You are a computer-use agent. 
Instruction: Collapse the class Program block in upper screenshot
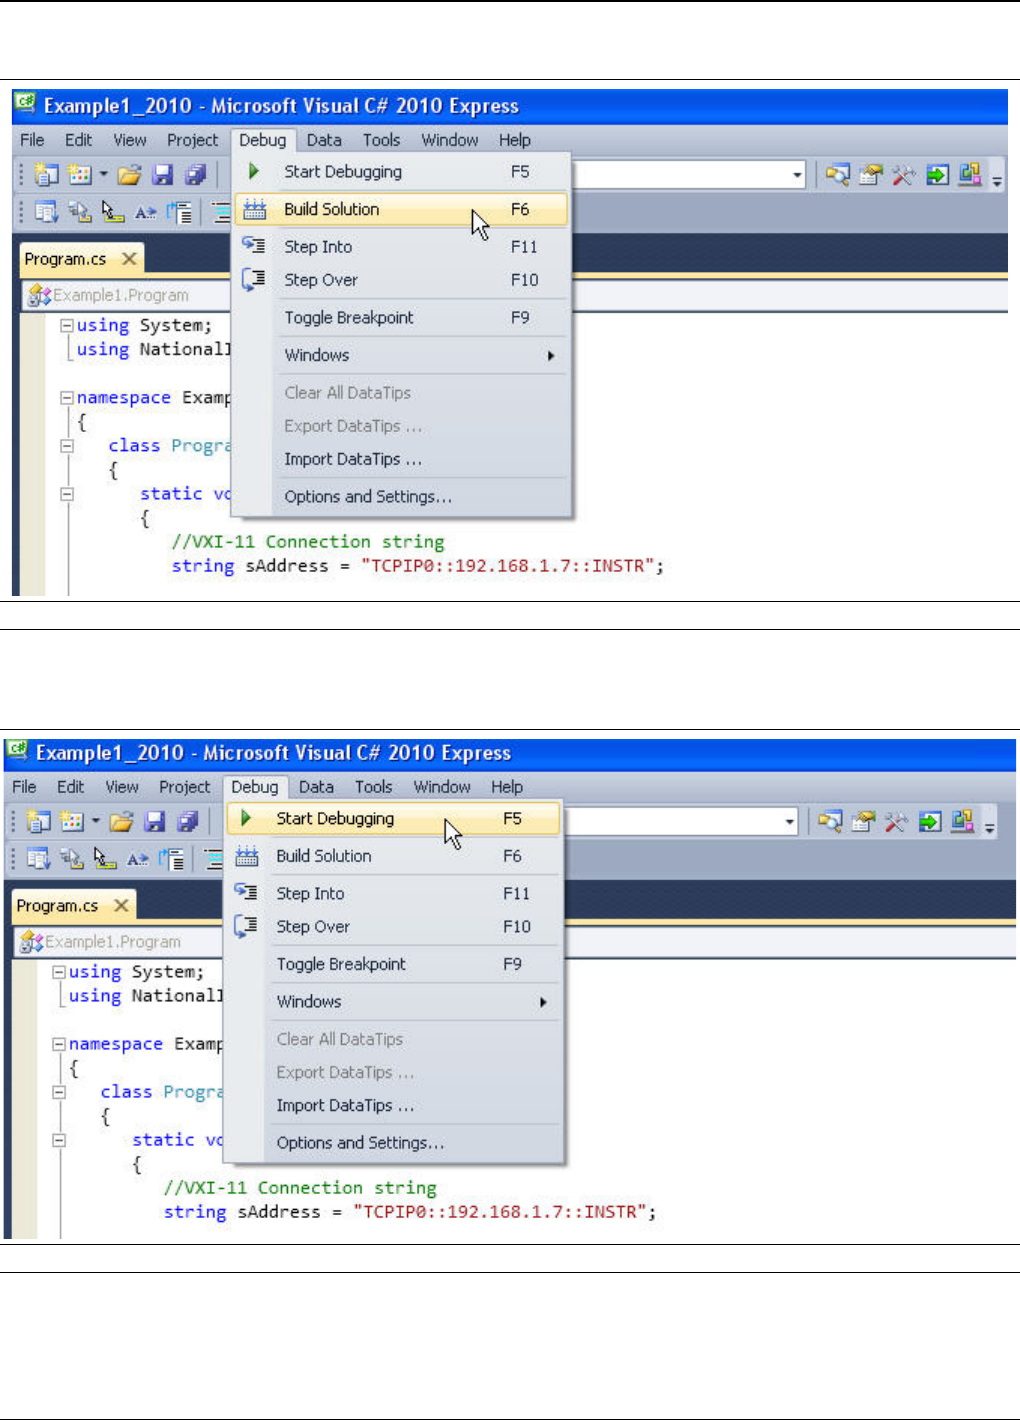[66, 446]
